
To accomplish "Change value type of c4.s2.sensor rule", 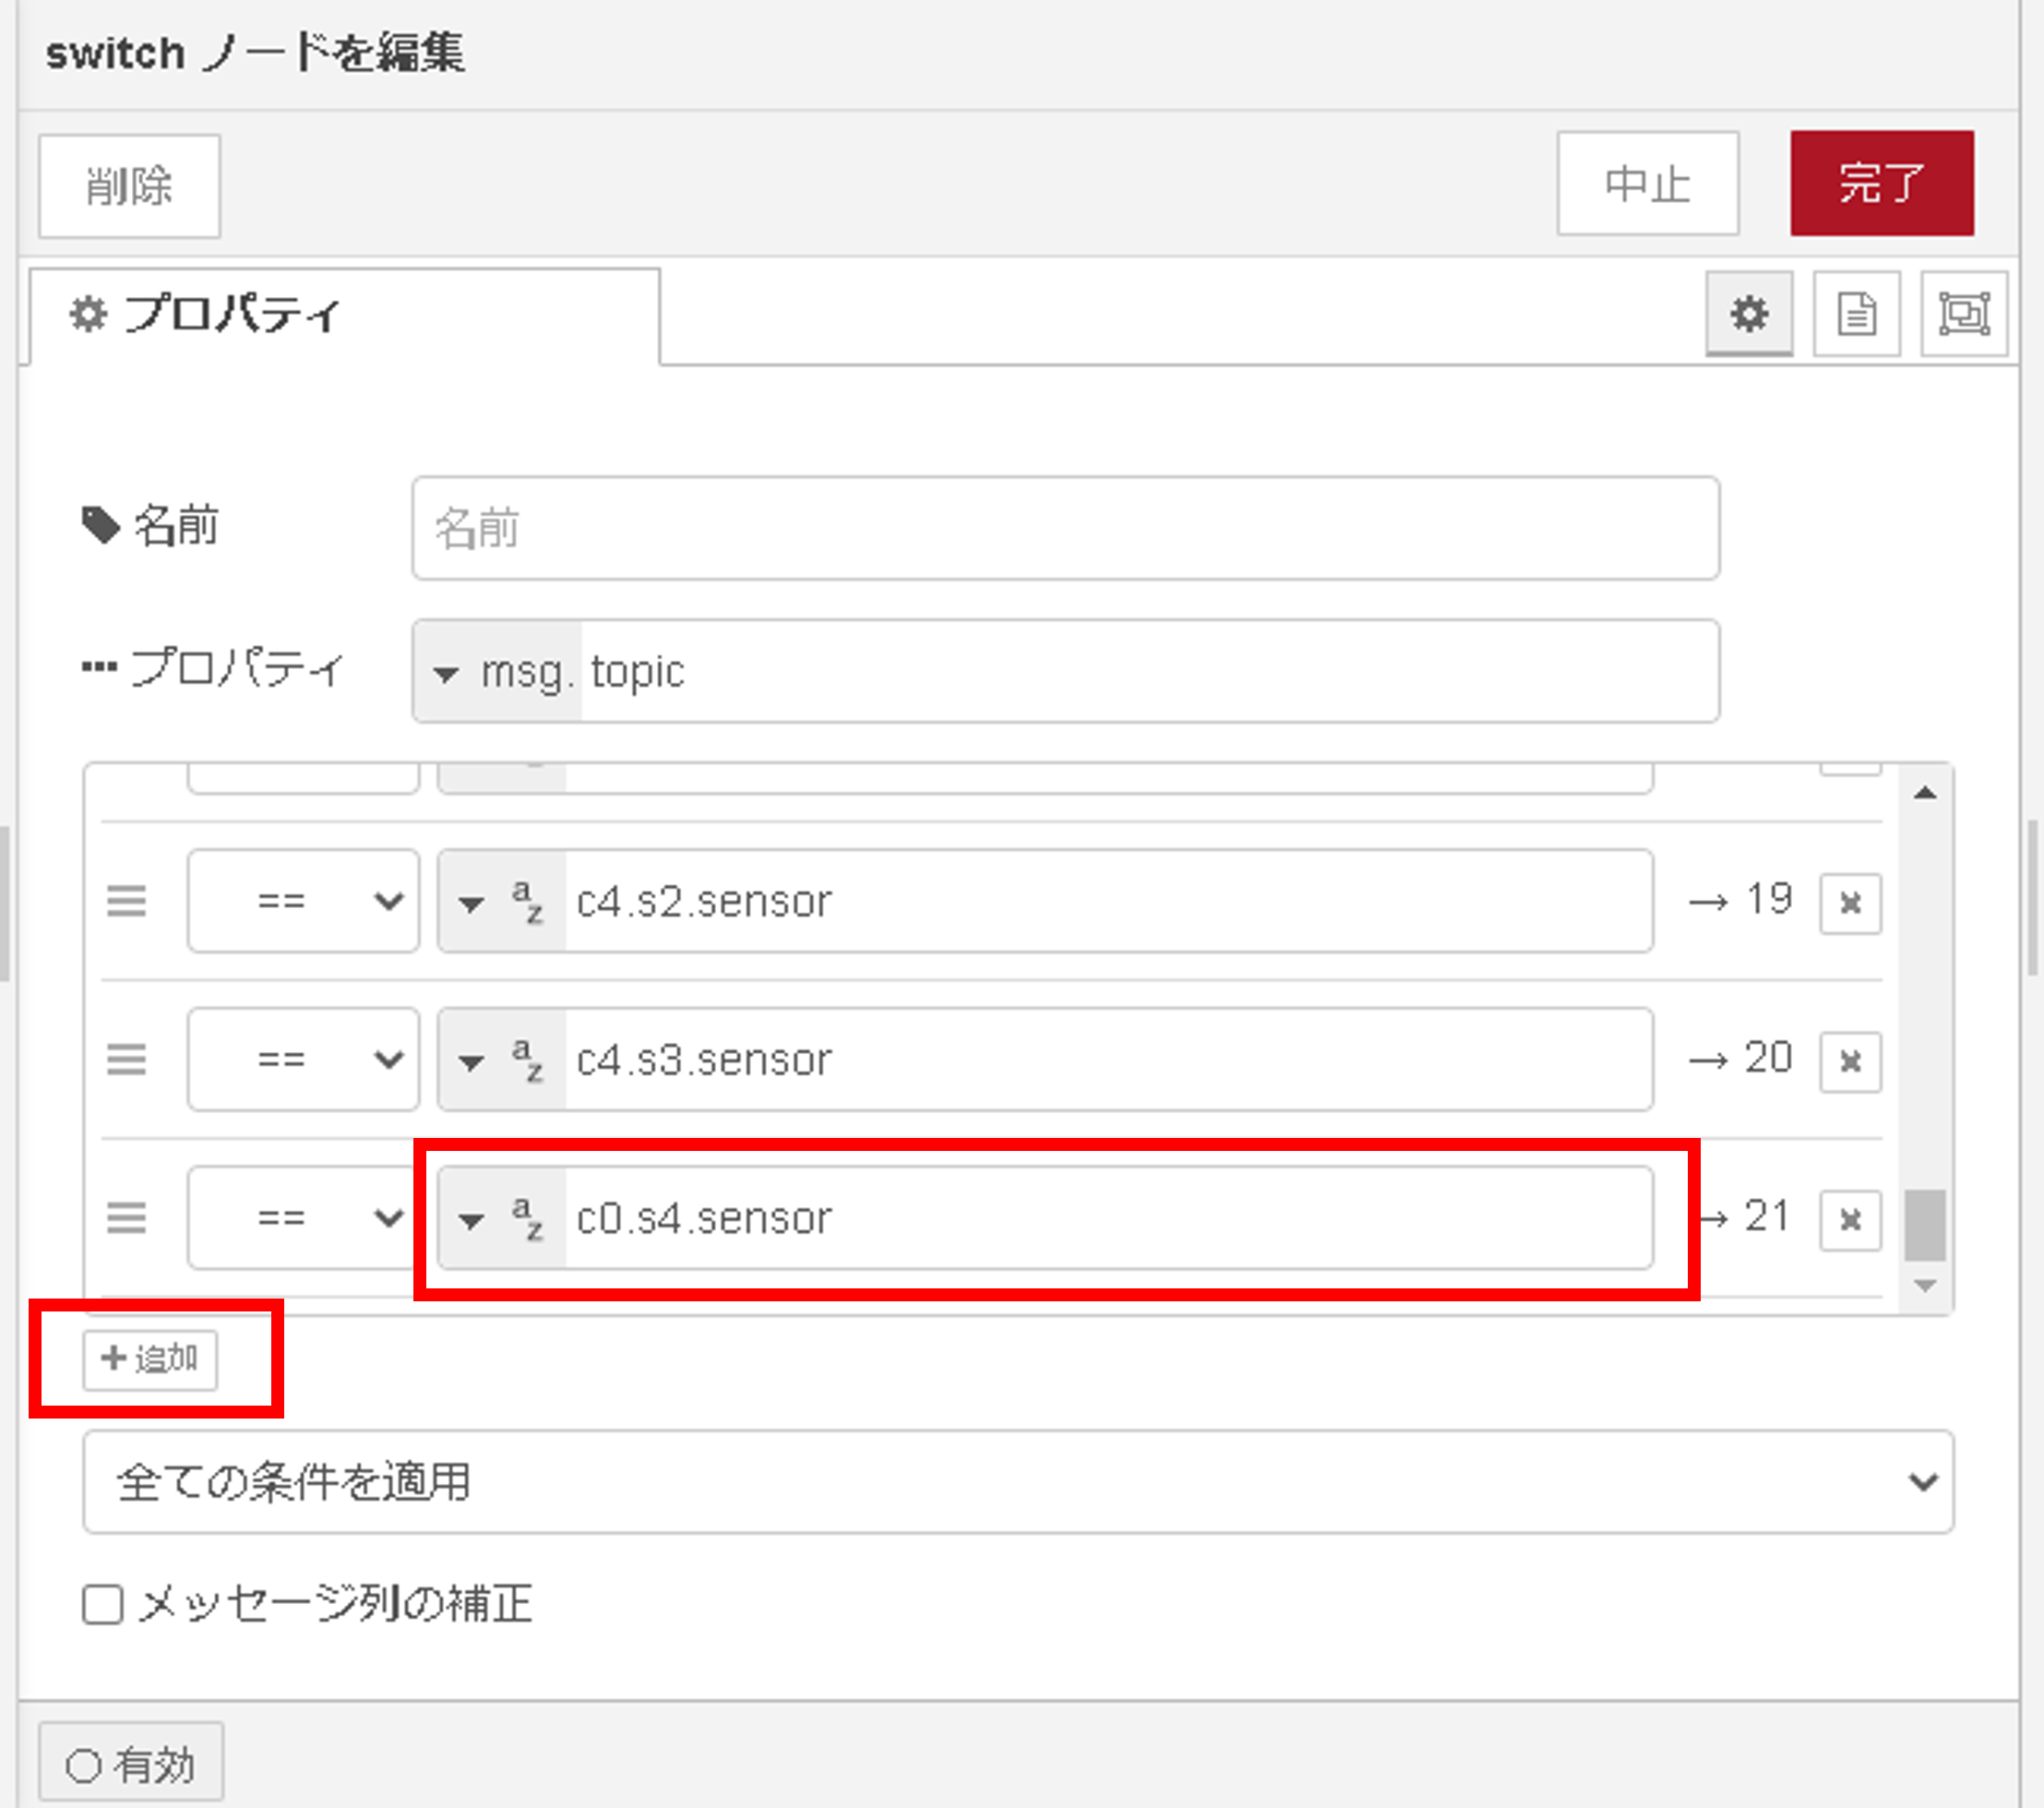I will pyautogui.click(x=502, y=901).
